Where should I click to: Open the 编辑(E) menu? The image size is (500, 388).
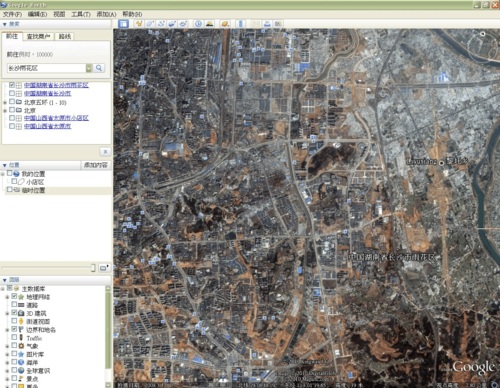tap(37, 14)
